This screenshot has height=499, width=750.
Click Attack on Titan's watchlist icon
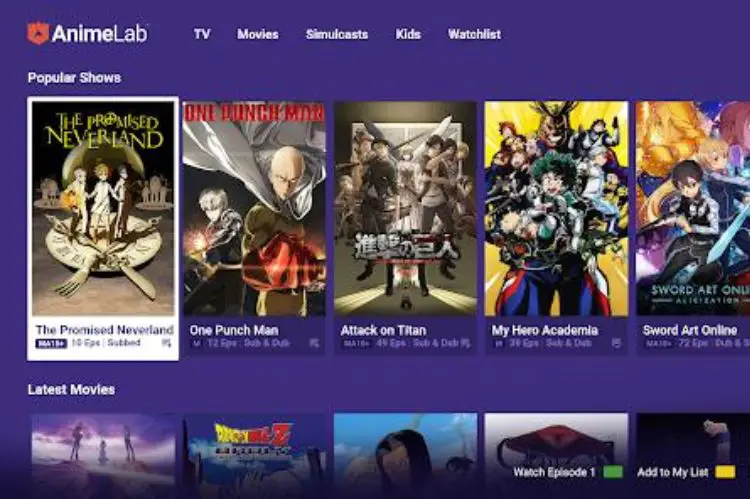(x=466, y=343)
